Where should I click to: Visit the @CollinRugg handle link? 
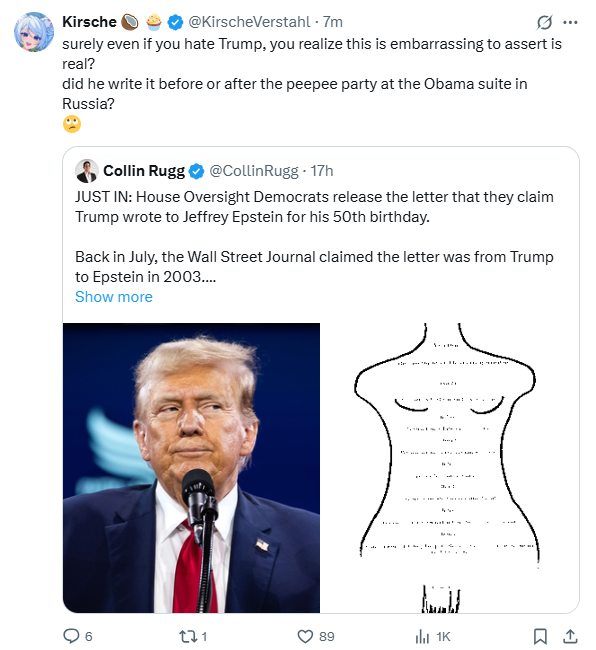(254, 171)
